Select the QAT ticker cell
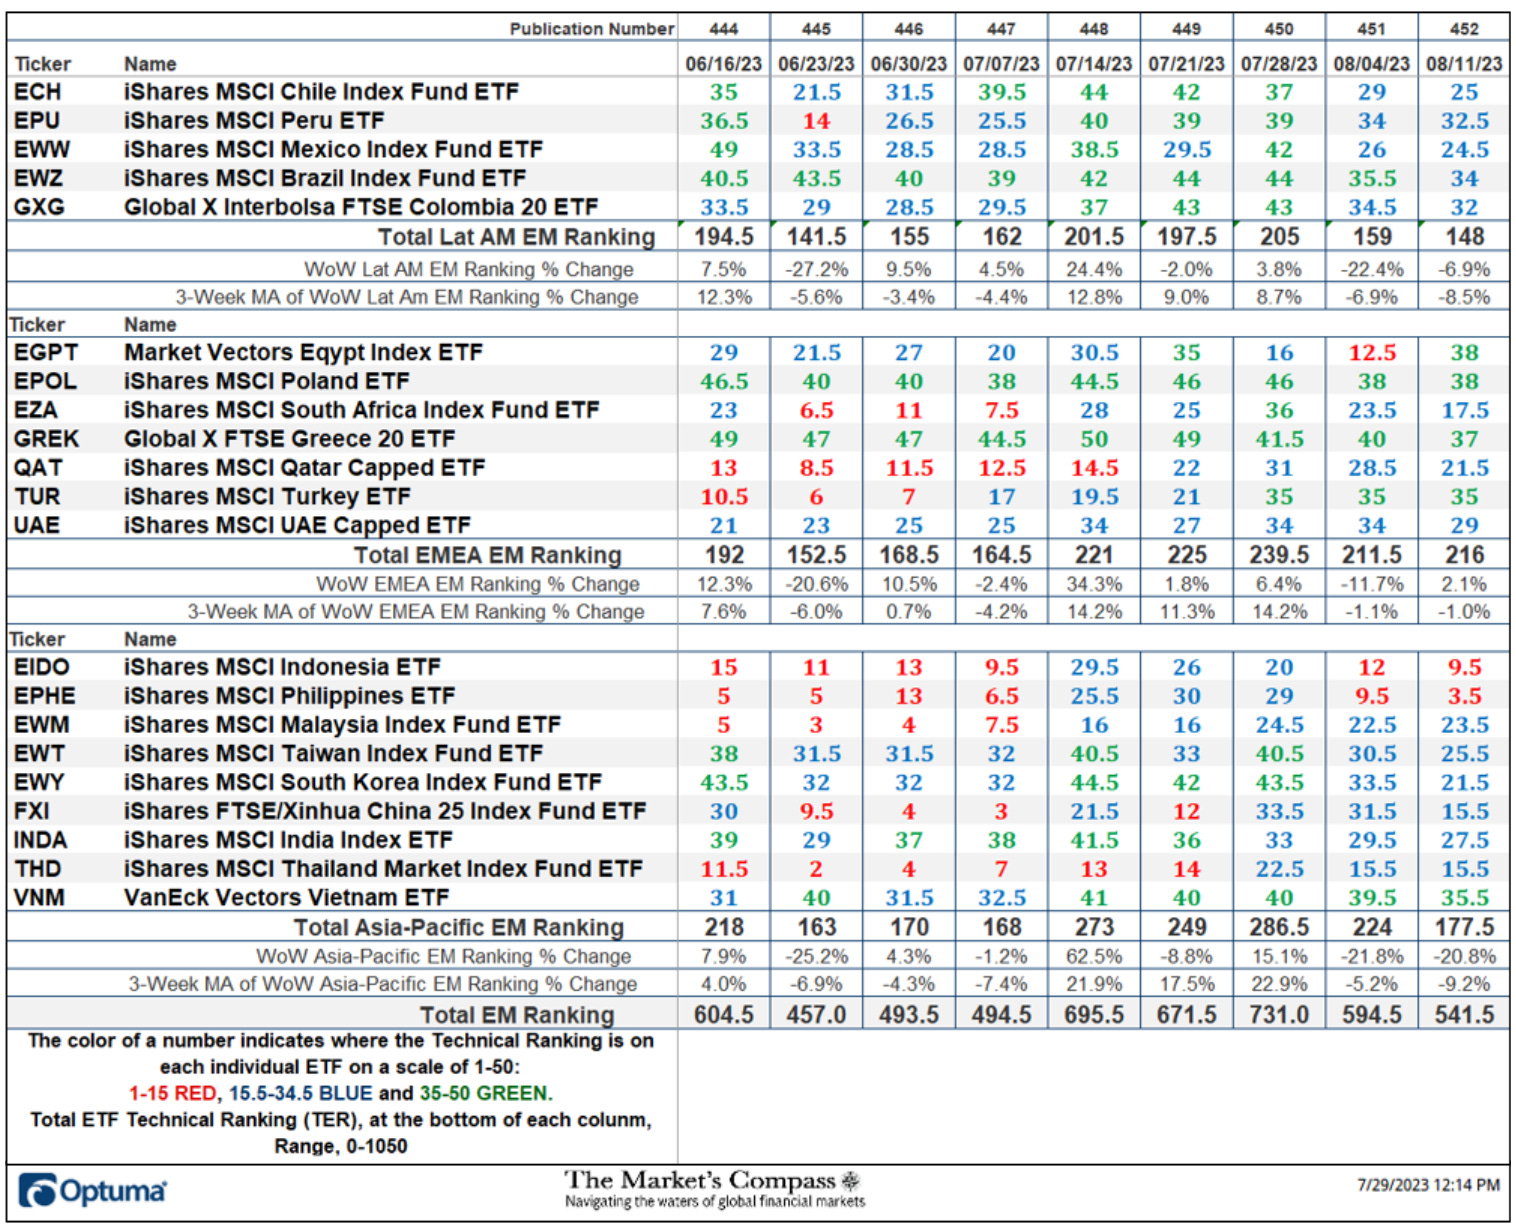Image resolution: width=1516 pixels, height=1228 pixels. (x=38, y=469)
